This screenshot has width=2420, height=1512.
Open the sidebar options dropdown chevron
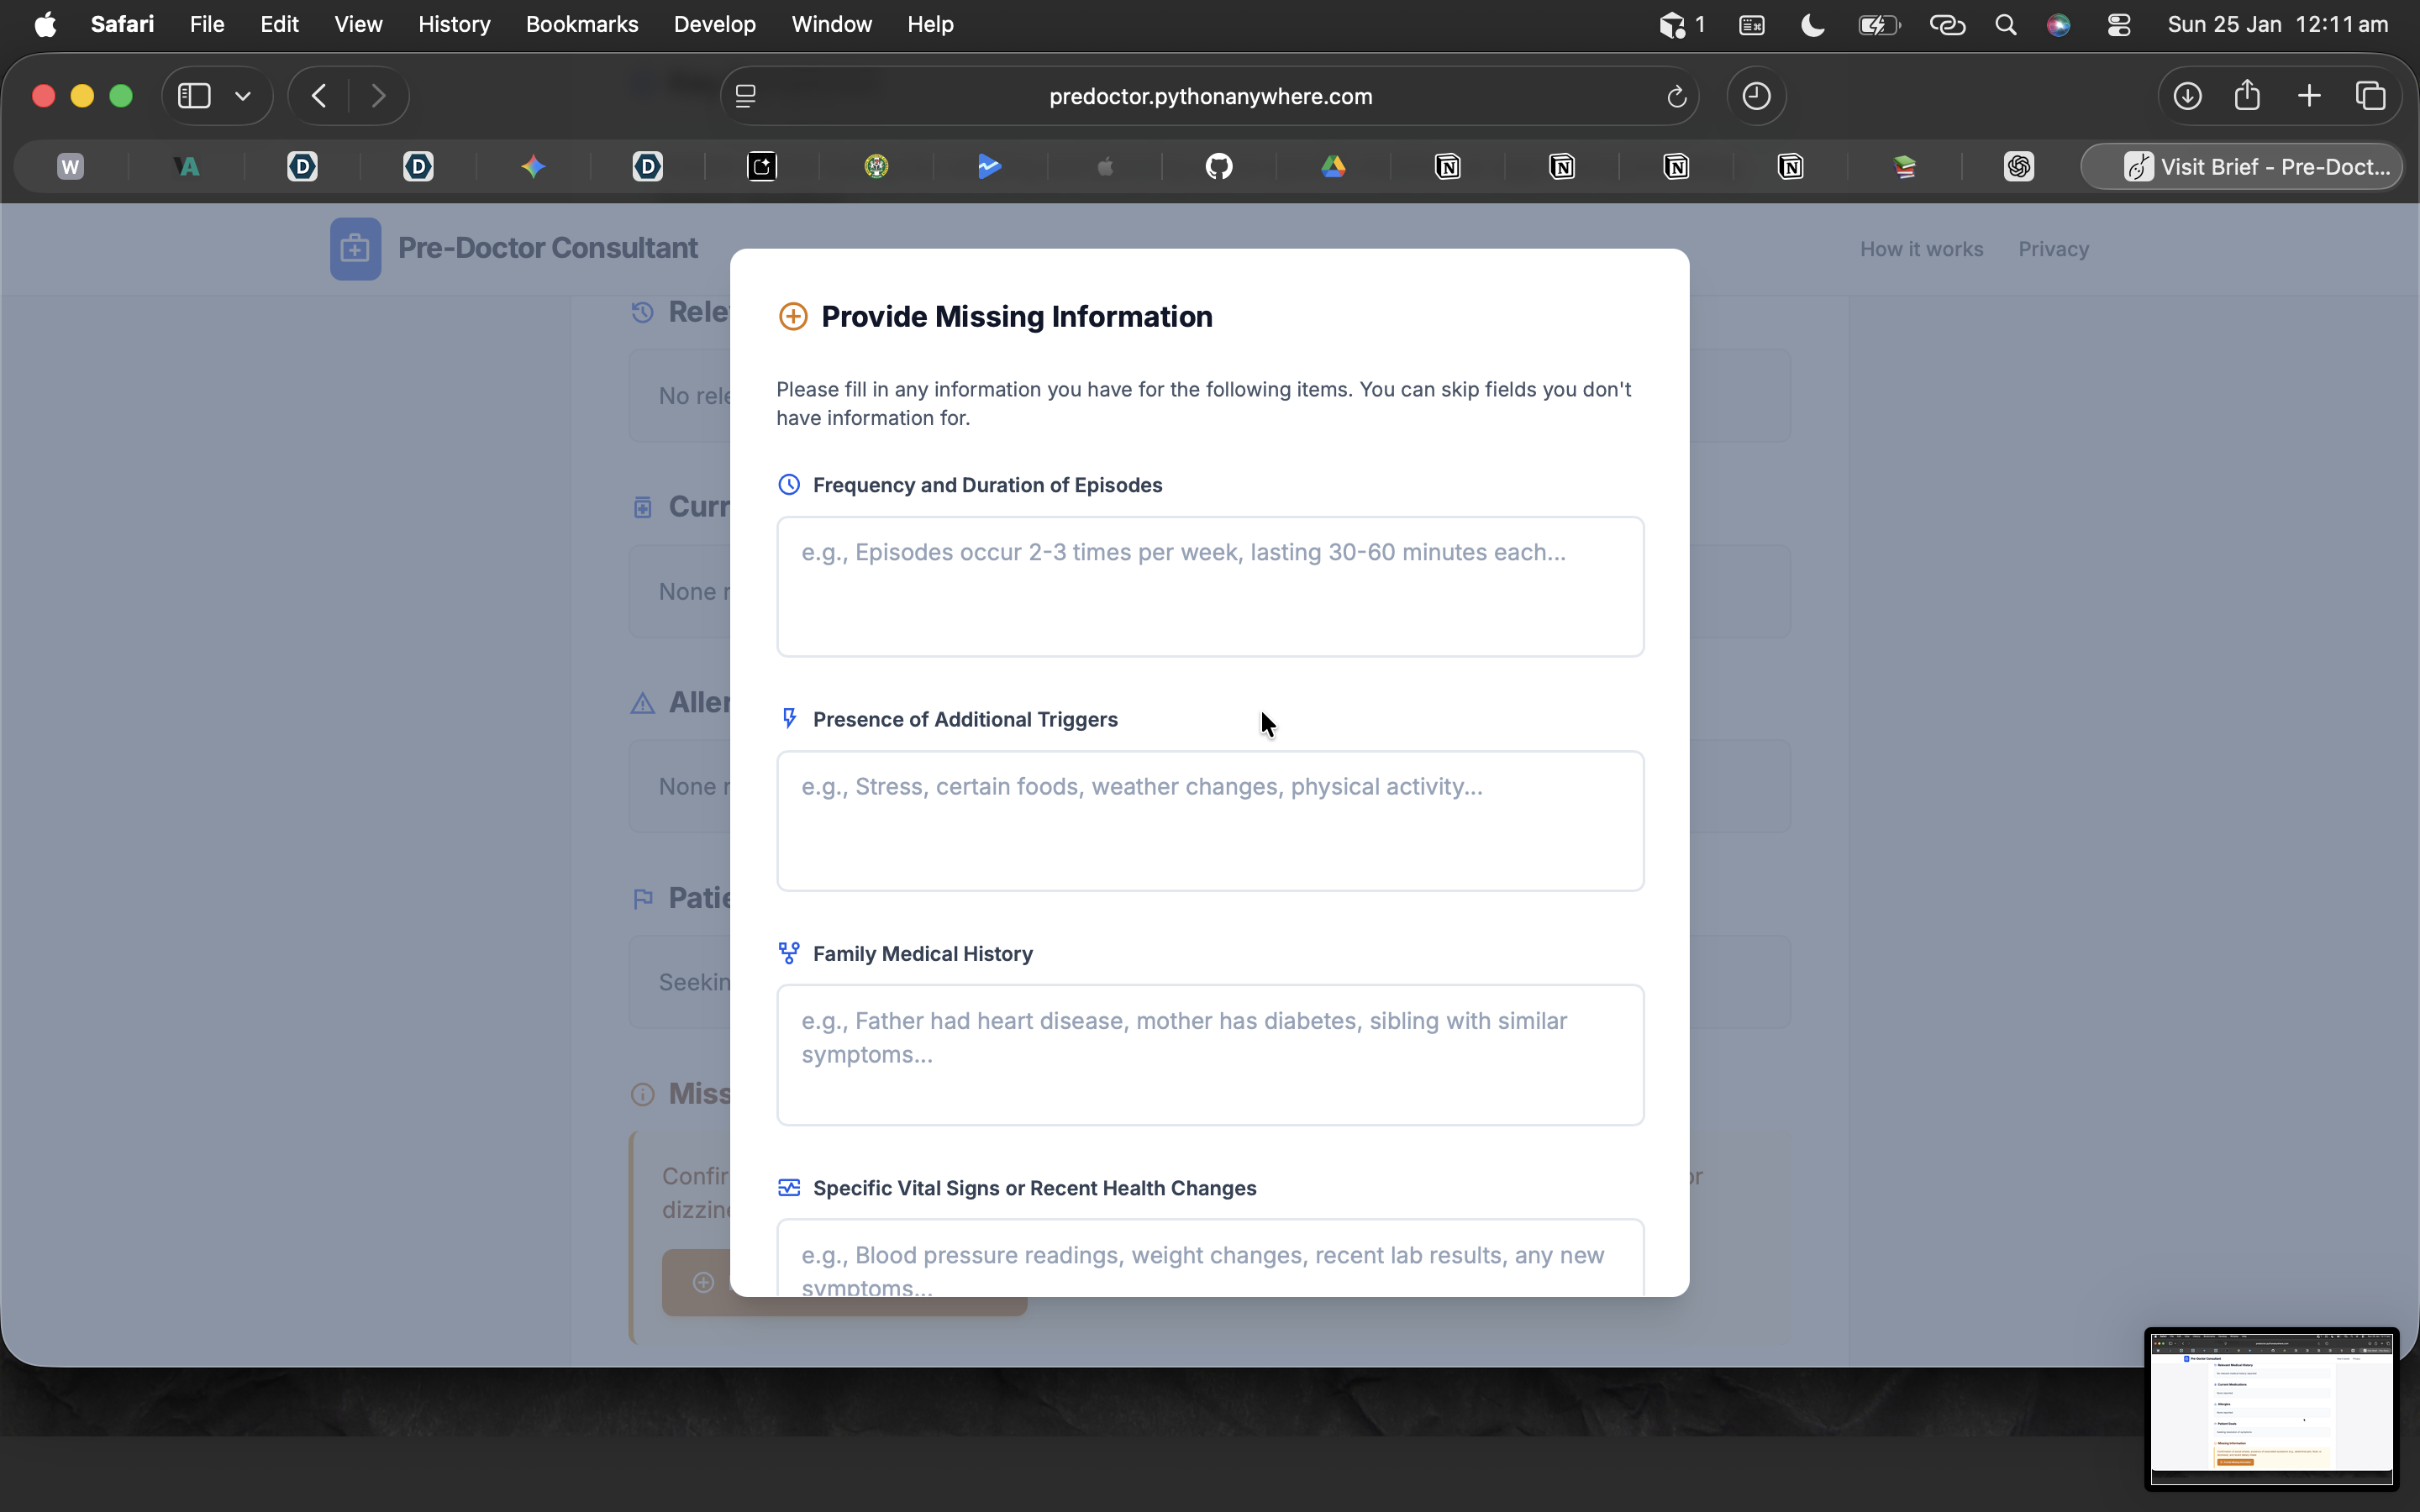point(243,97)
